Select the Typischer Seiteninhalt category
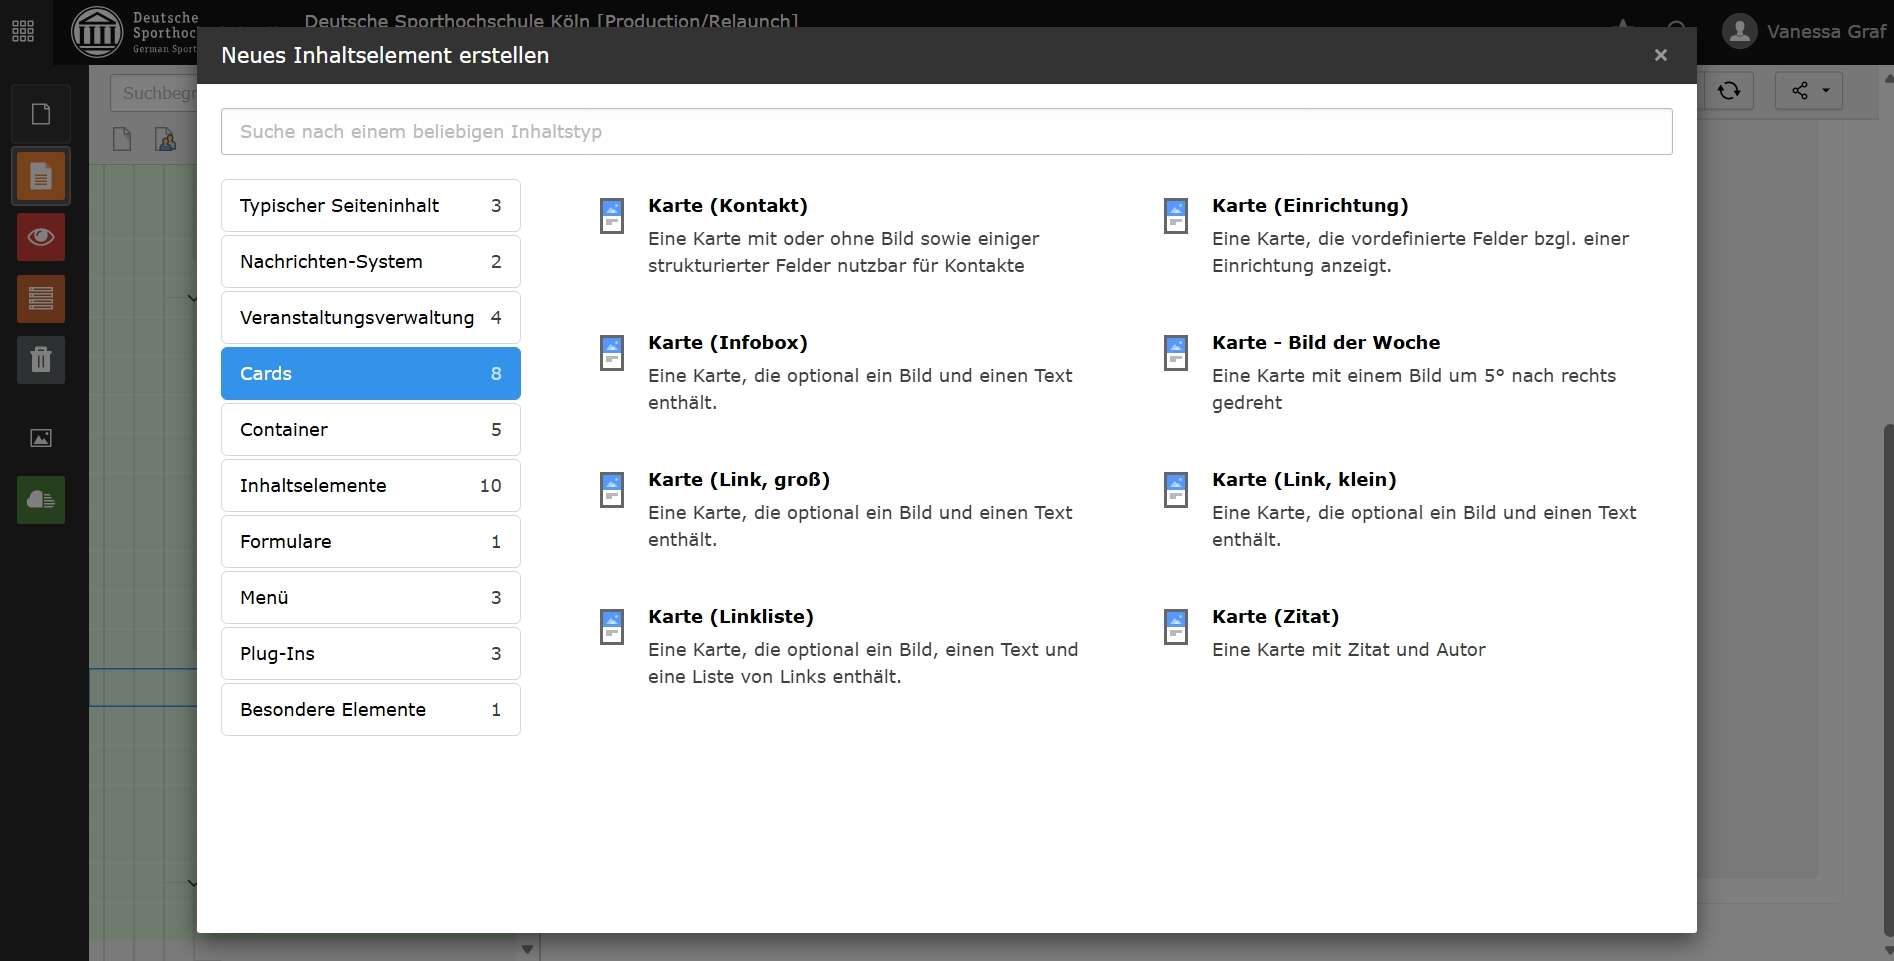This screenshot has width=1894, height=961. point(370,206)
